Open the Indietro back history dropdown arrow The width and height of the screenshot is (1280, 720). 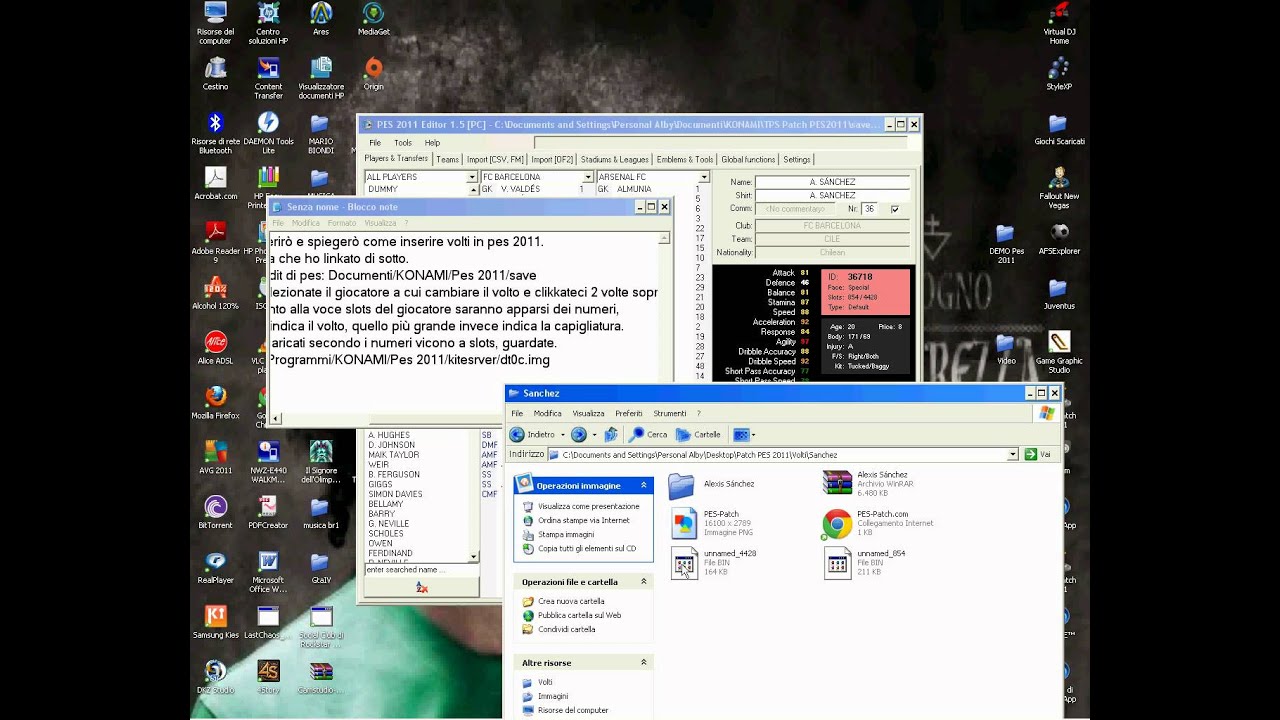562,435
